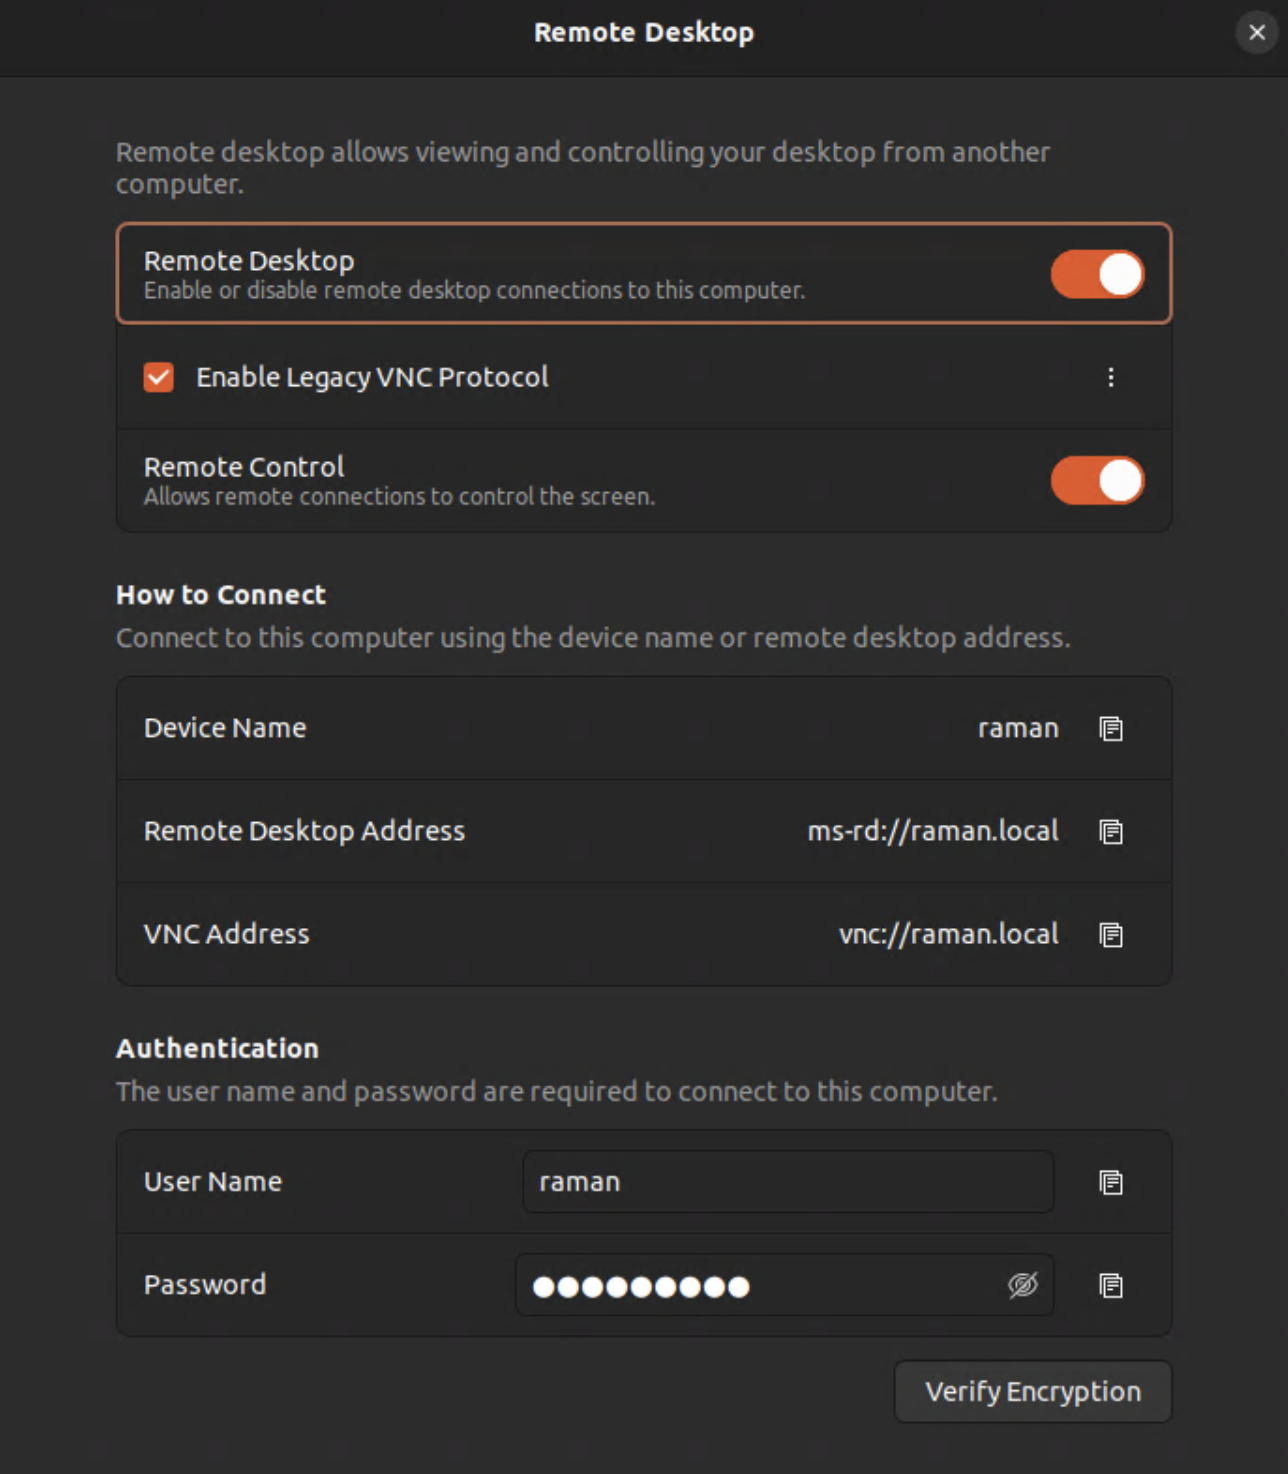Copy the user name
1288x1474 pixels.
[x=1110, y=1181]
